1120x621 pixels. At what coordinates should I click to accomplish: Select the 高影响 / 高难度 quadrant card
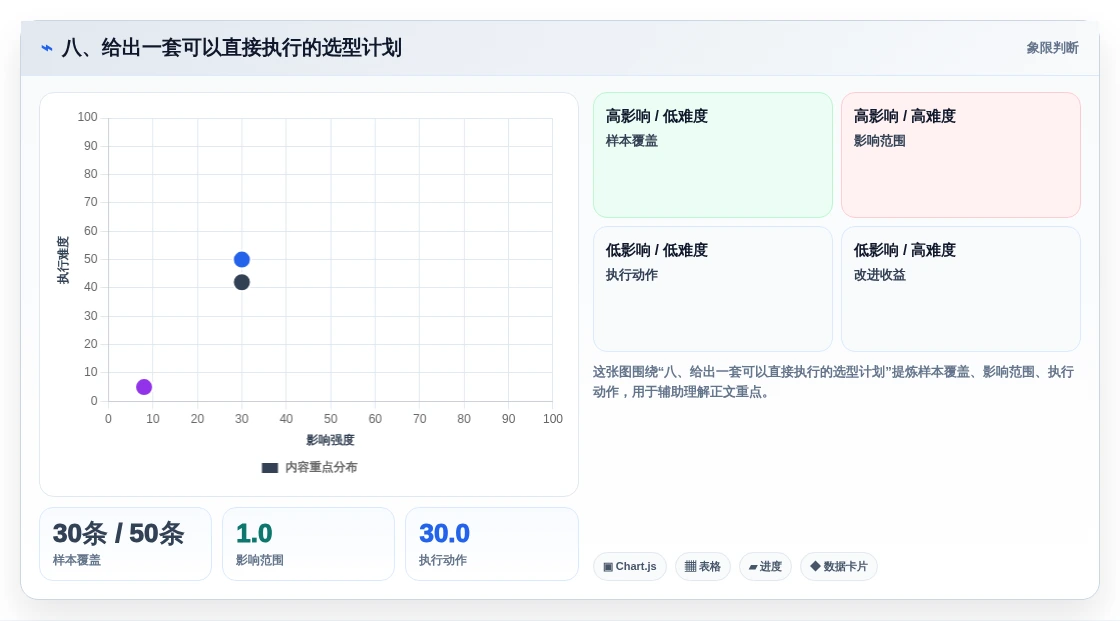point(961,155)
